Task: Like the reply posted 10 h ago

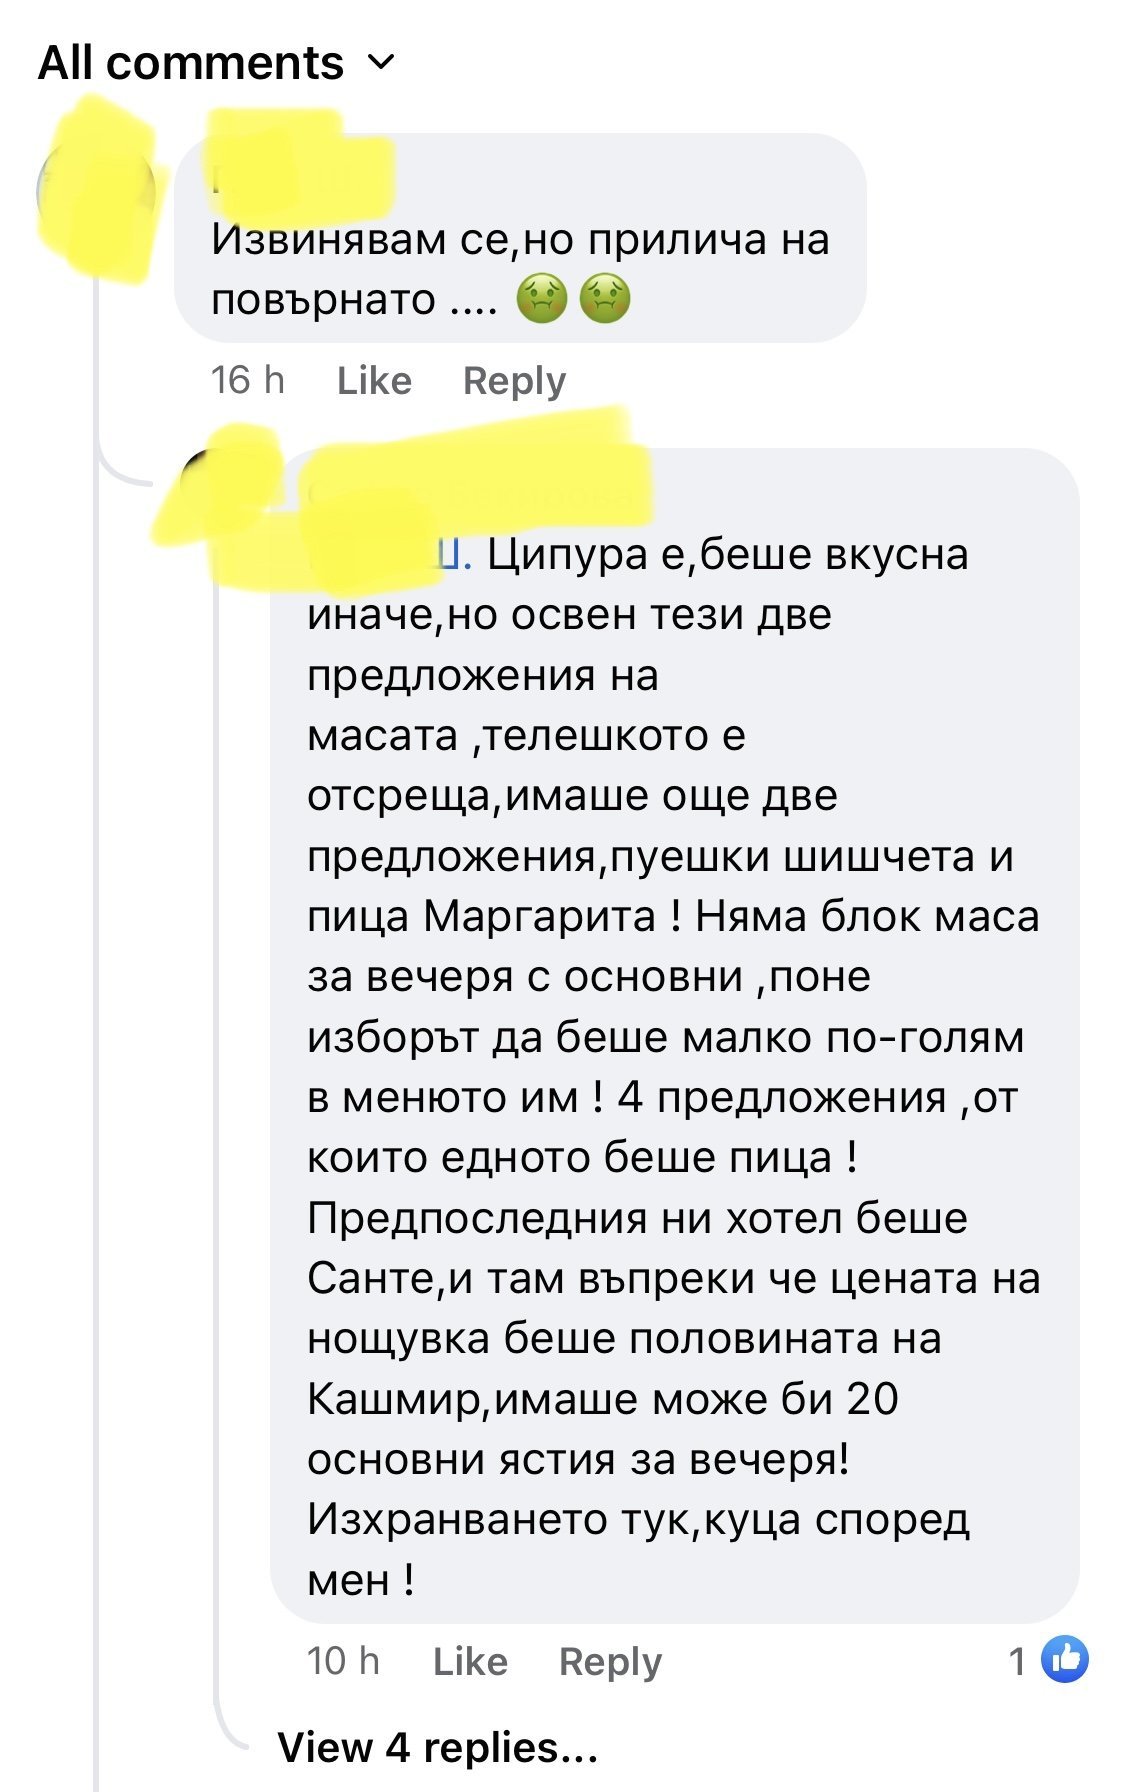Action: coord(470,1661)
